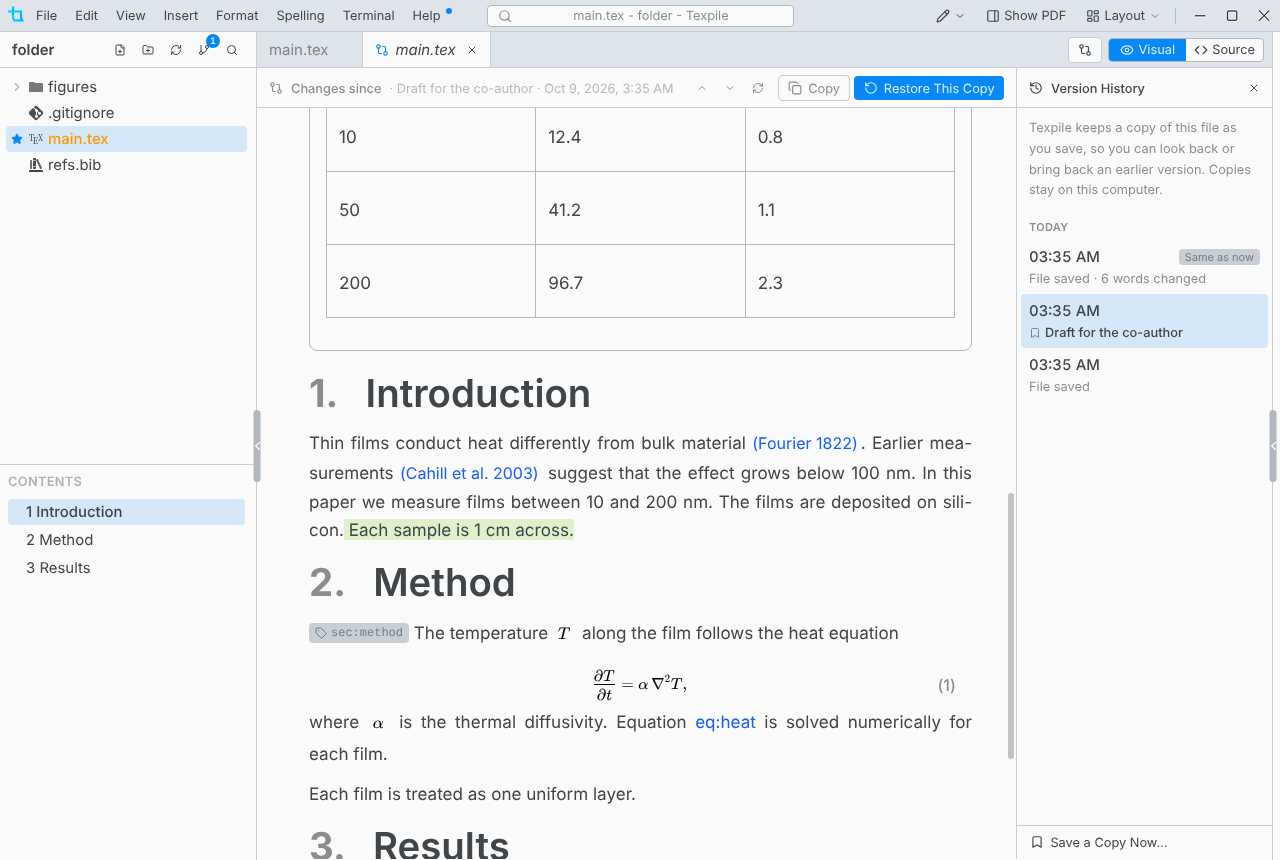Open the Layout dropdown
Viewport: 1280px width, 860px height.
1123,16
